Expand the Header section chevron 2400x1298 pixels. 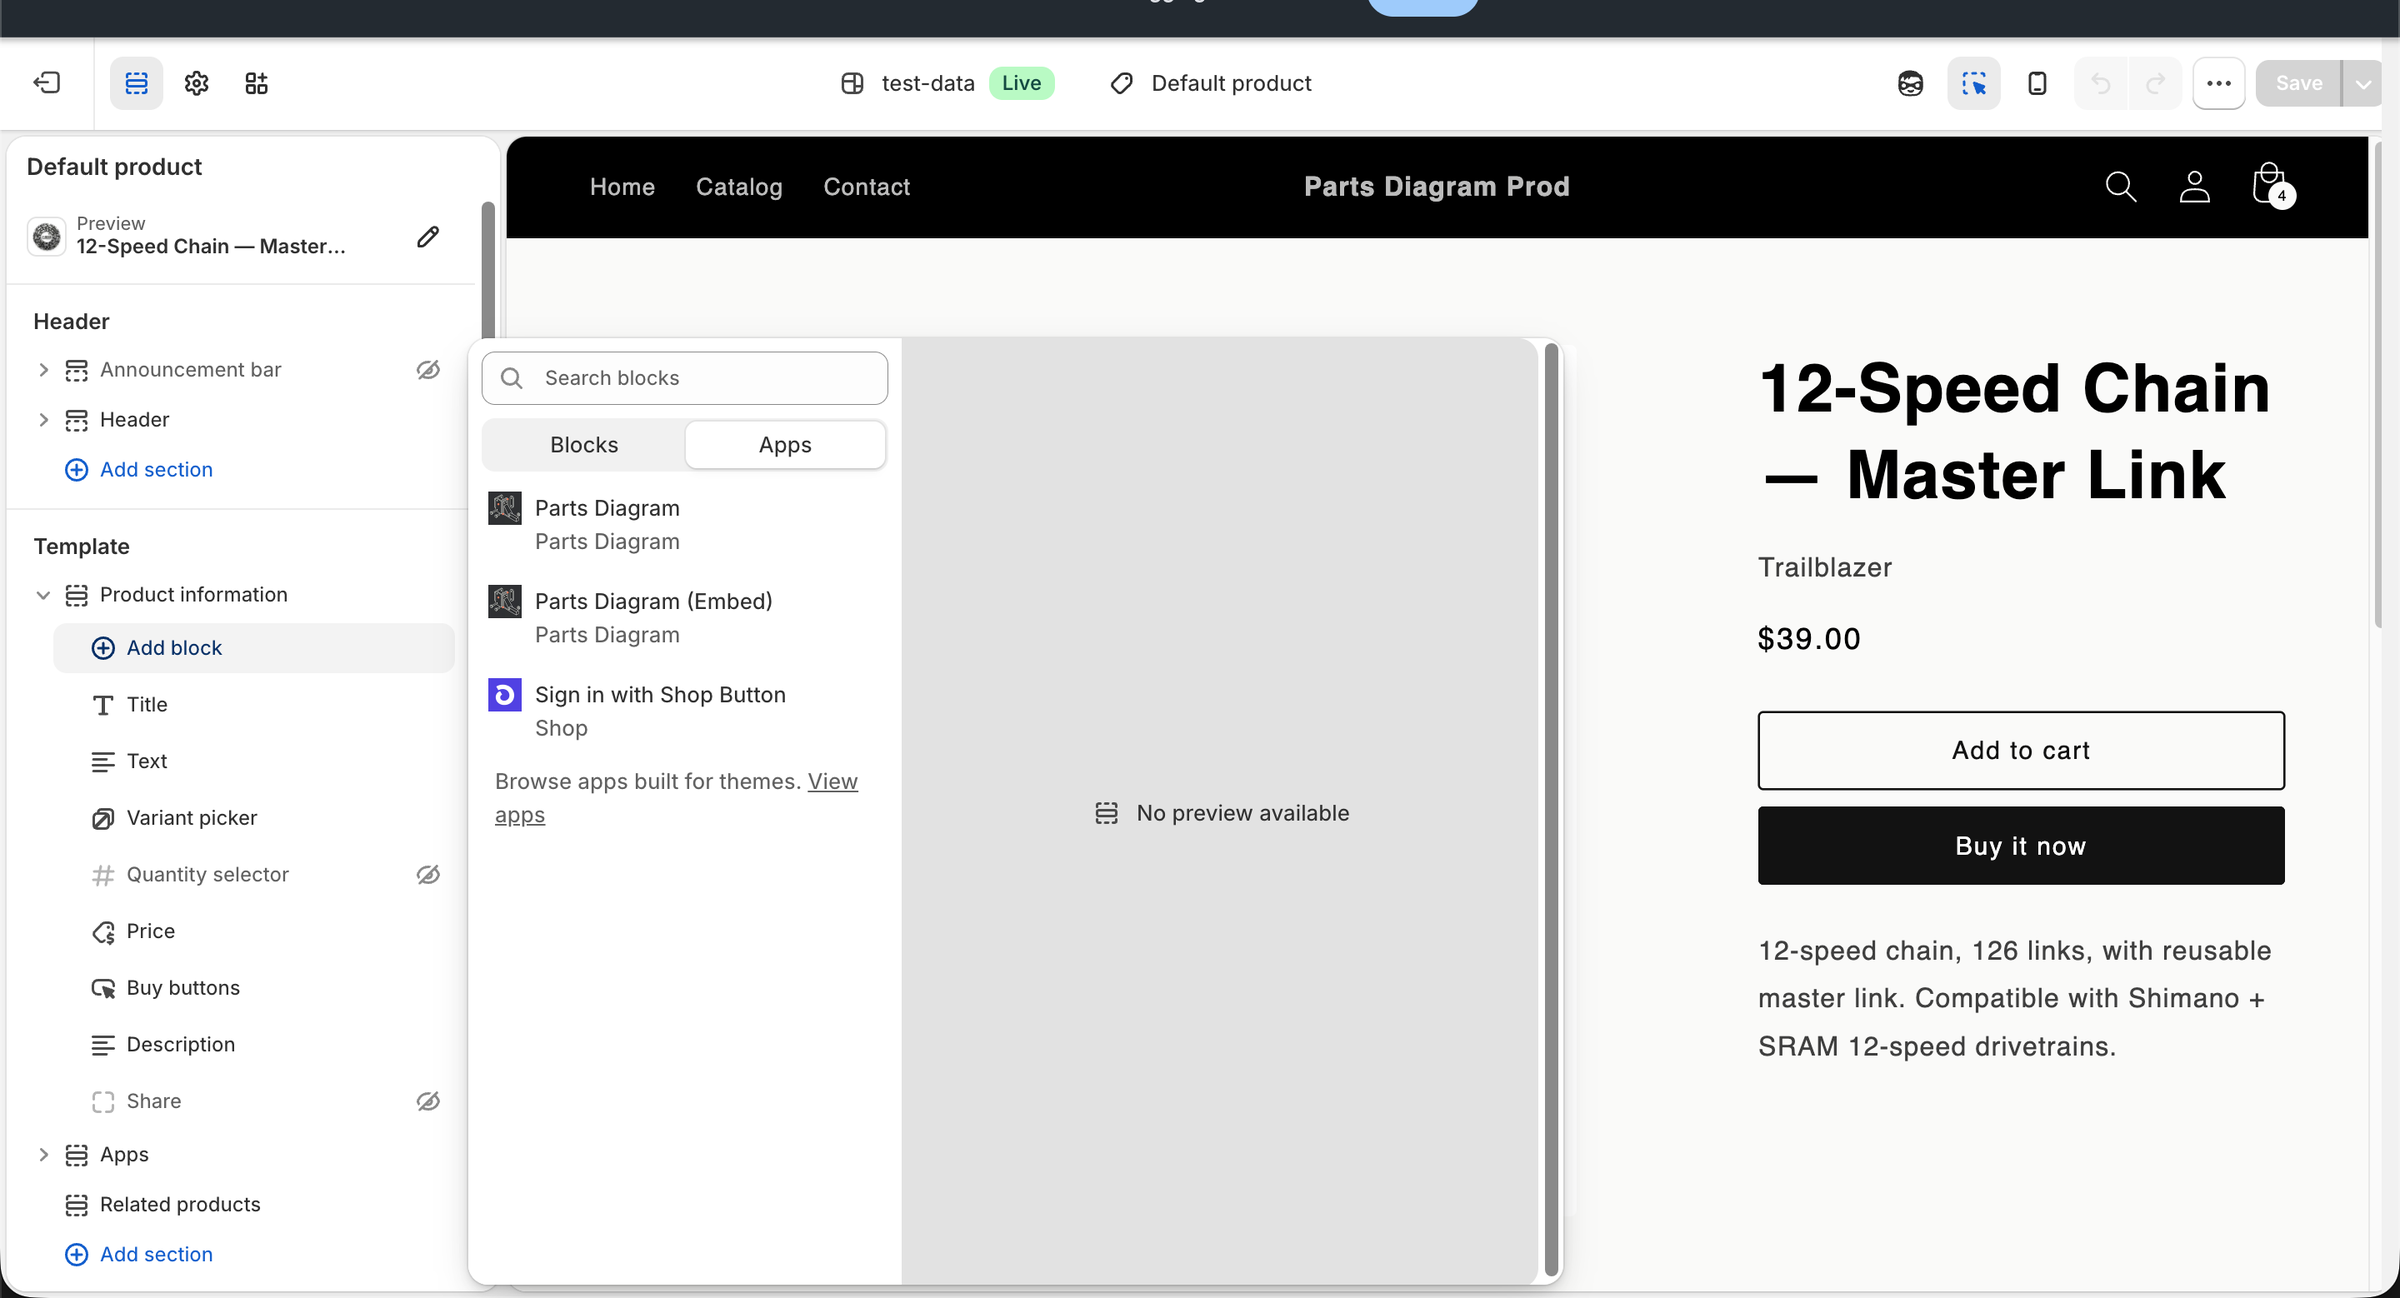[43, 420]
